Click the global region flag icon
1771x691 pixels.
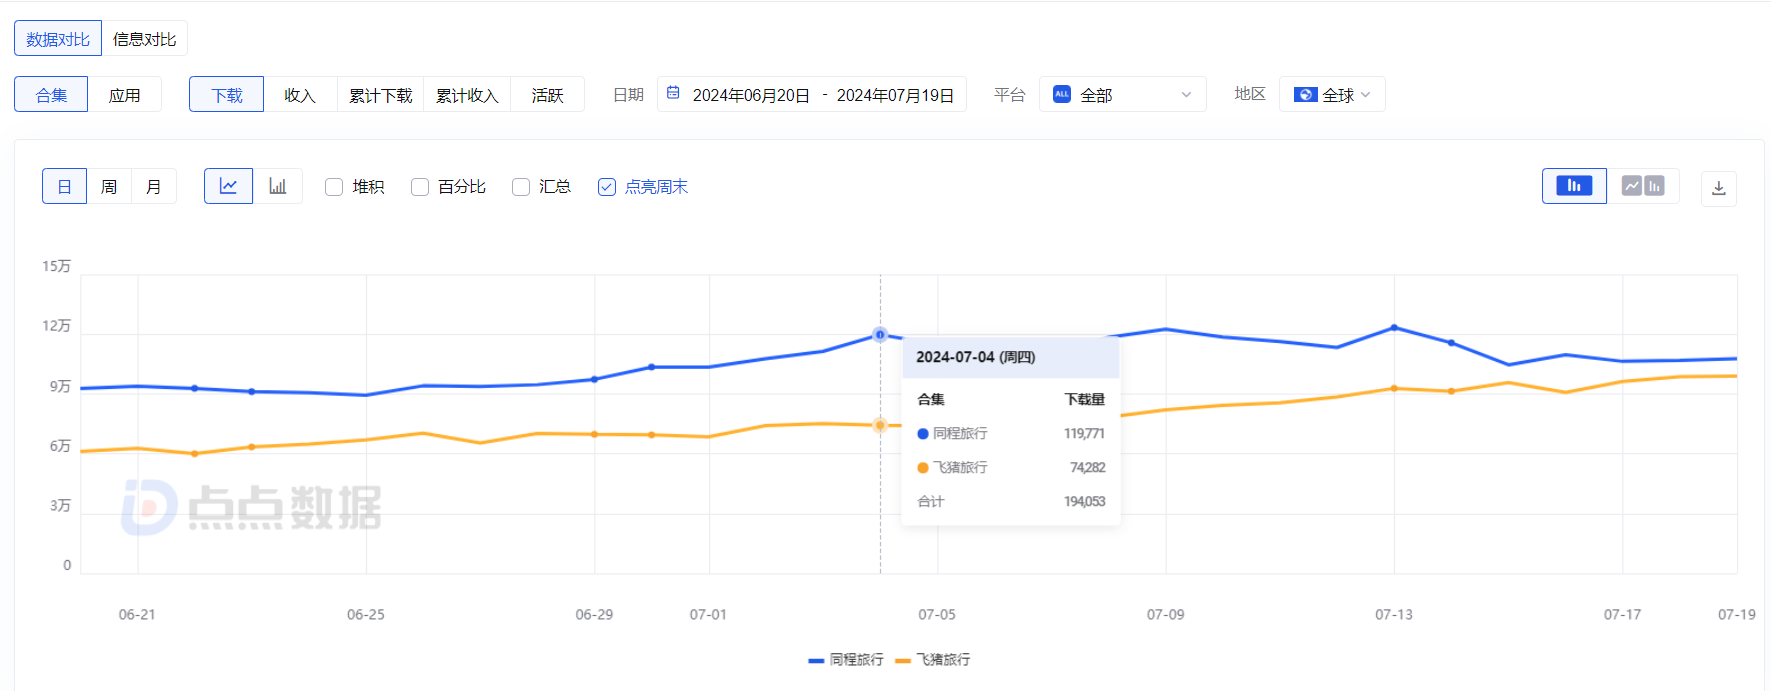(1305, 94)
